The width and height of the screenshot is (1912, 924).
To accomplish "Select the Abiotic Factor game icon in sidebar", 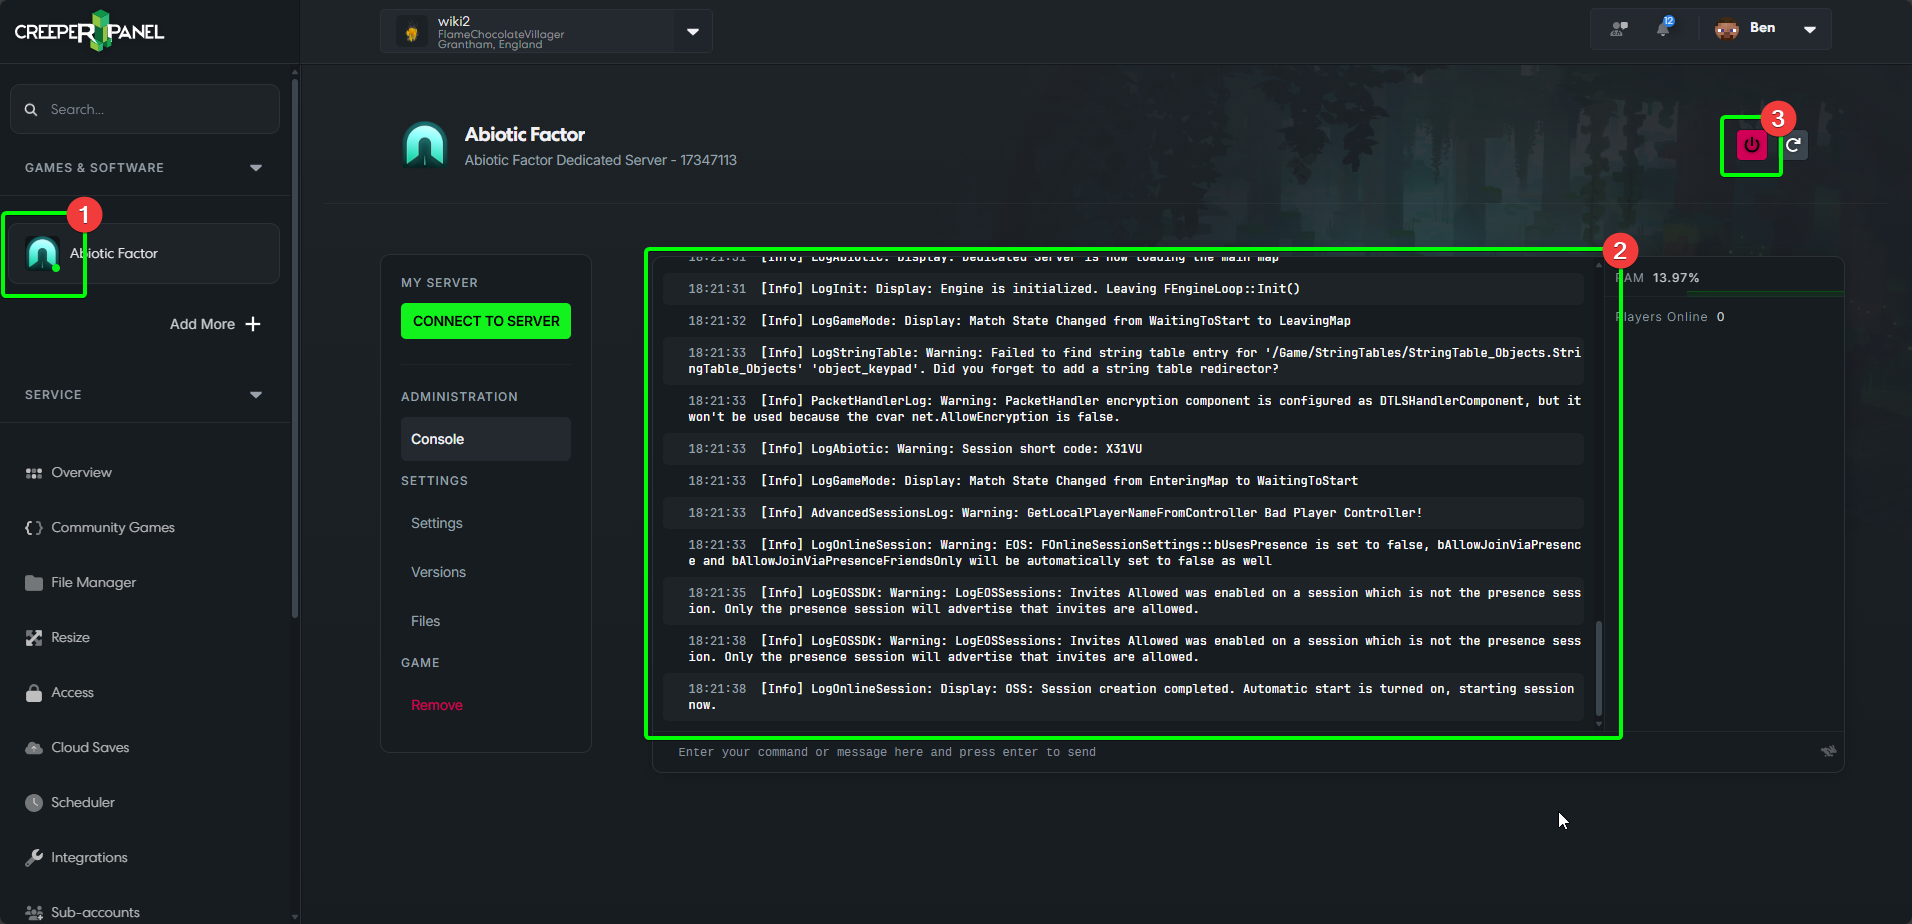I will click(42, 253).
